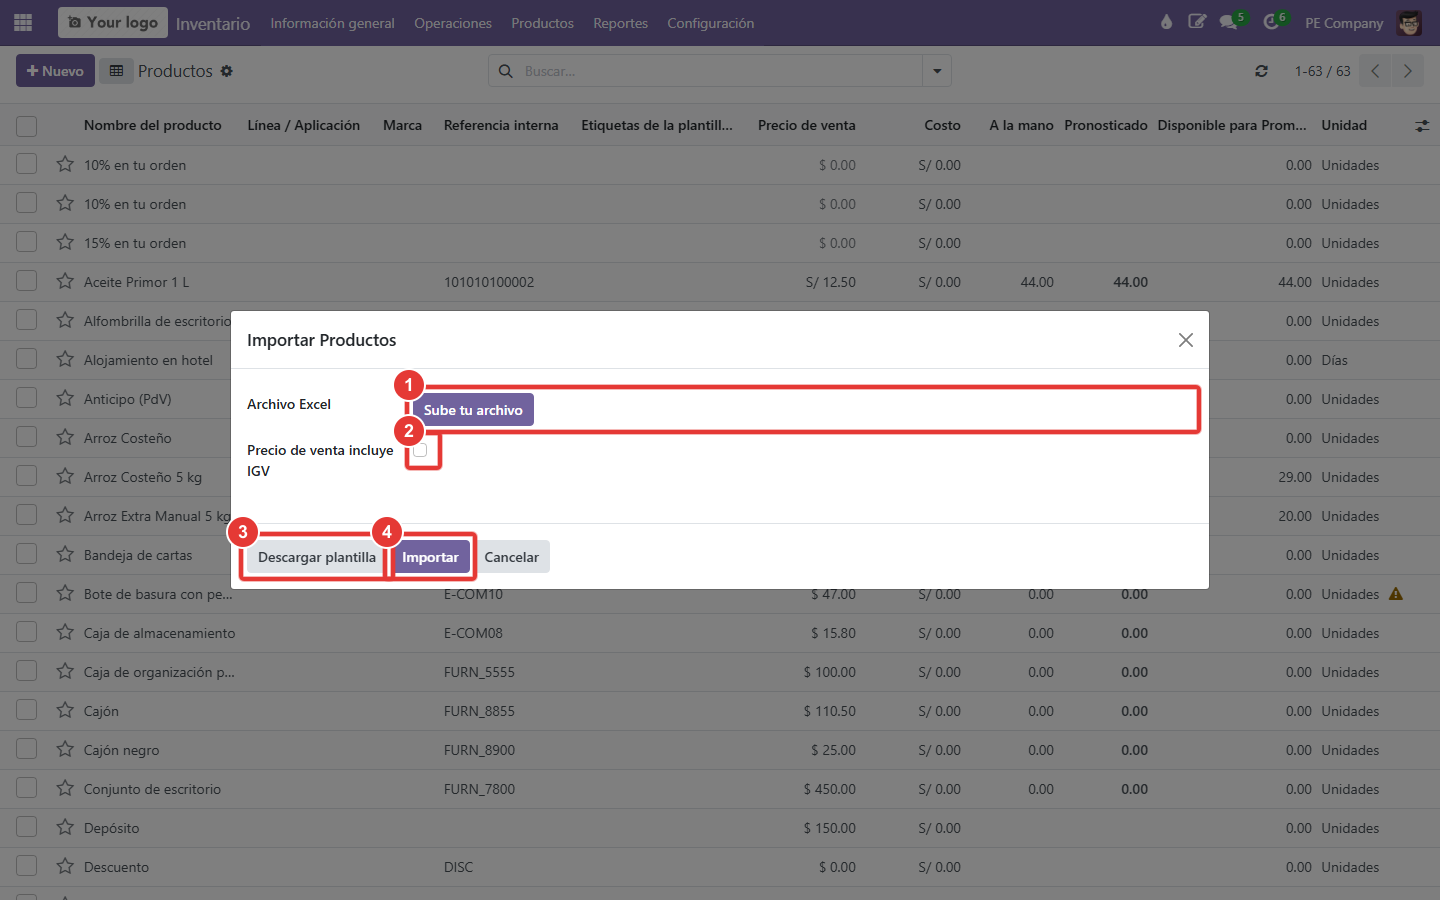The width and height of the screenshot is (1440, 900).
Task: Open the Configuración menu
Action: [x=711, y=23]
